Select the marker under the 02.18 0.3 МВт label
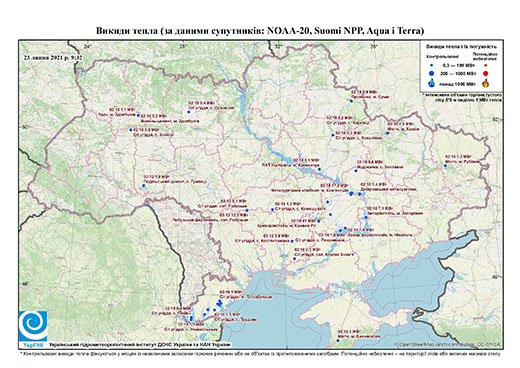This screenshot has height=368, width=520. (294, 259)
